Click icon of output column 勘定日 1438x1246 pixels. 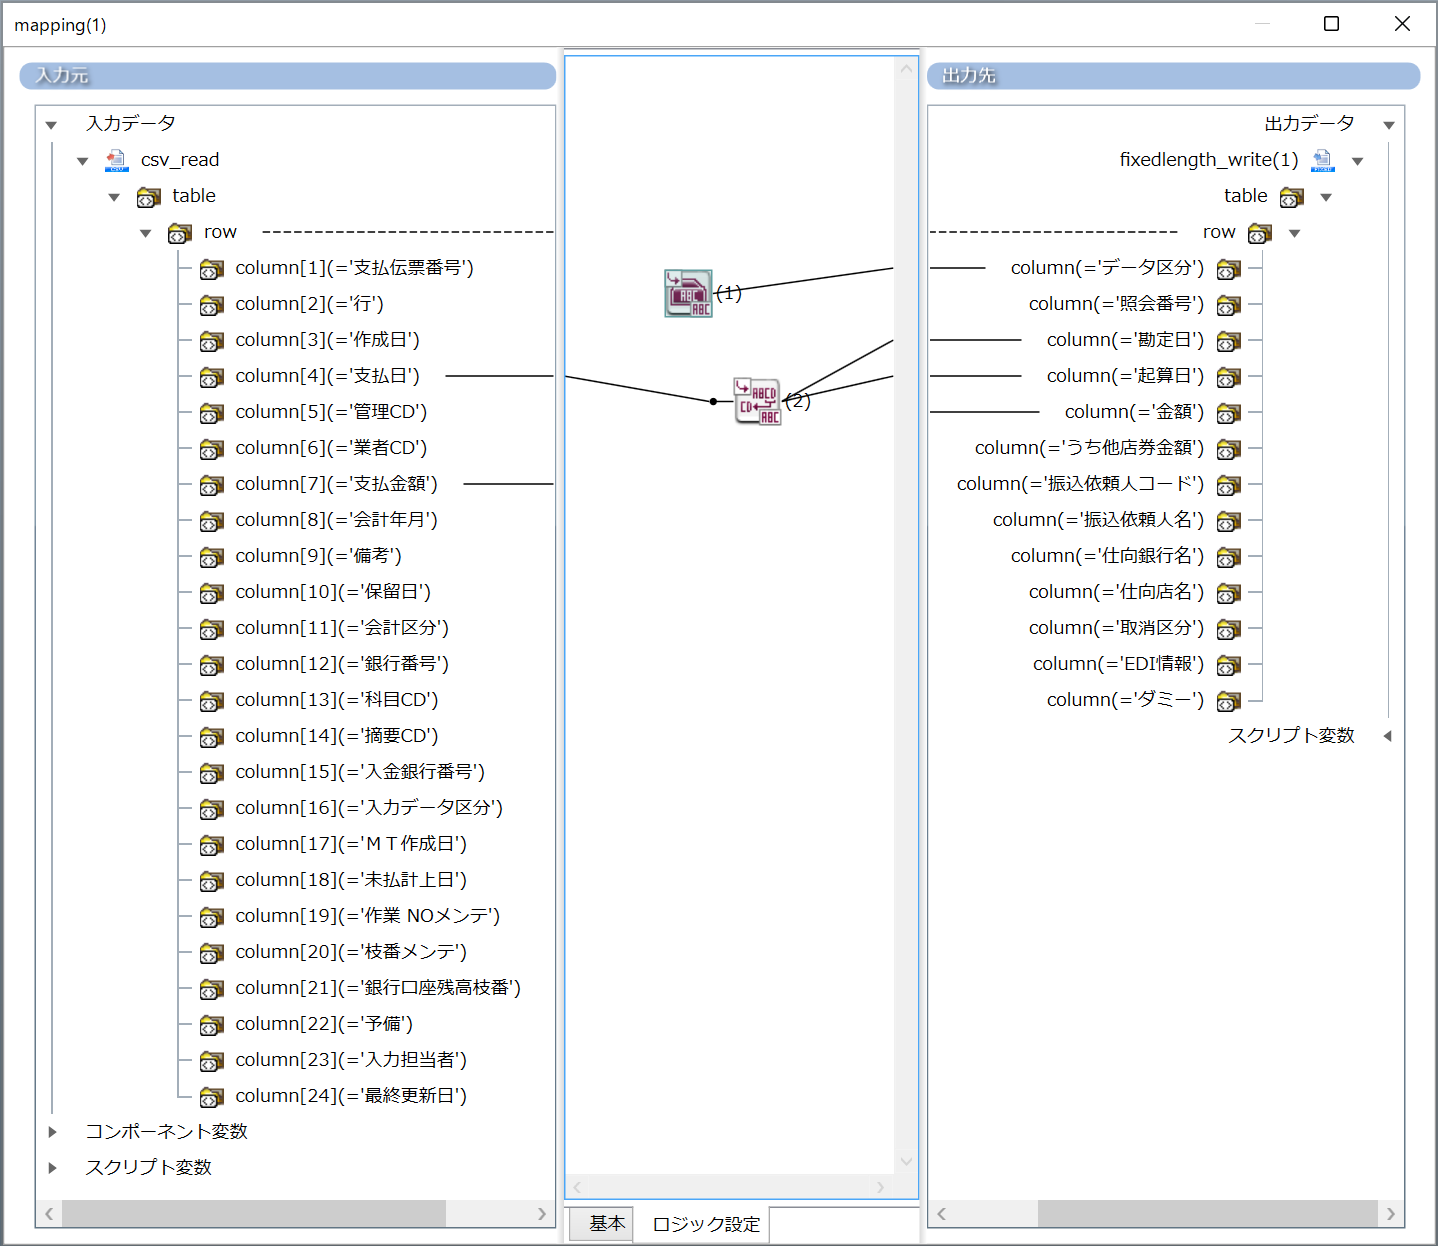click(x=1229, y=341)
